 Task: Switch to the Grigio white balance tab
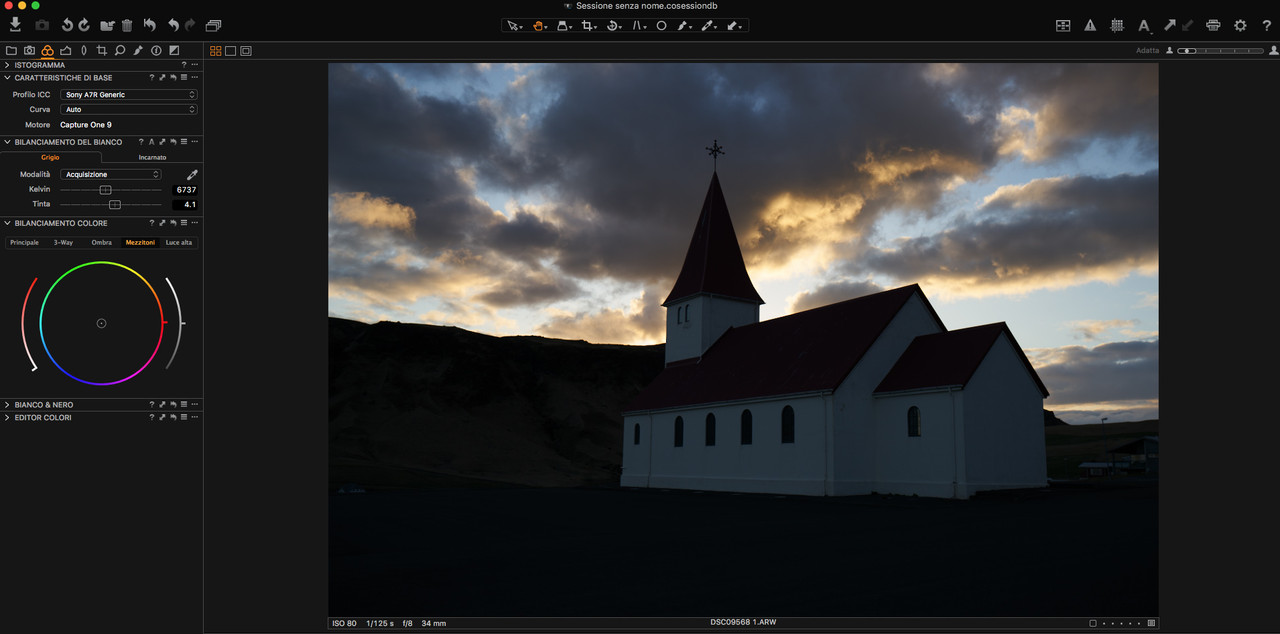point(50,157)
